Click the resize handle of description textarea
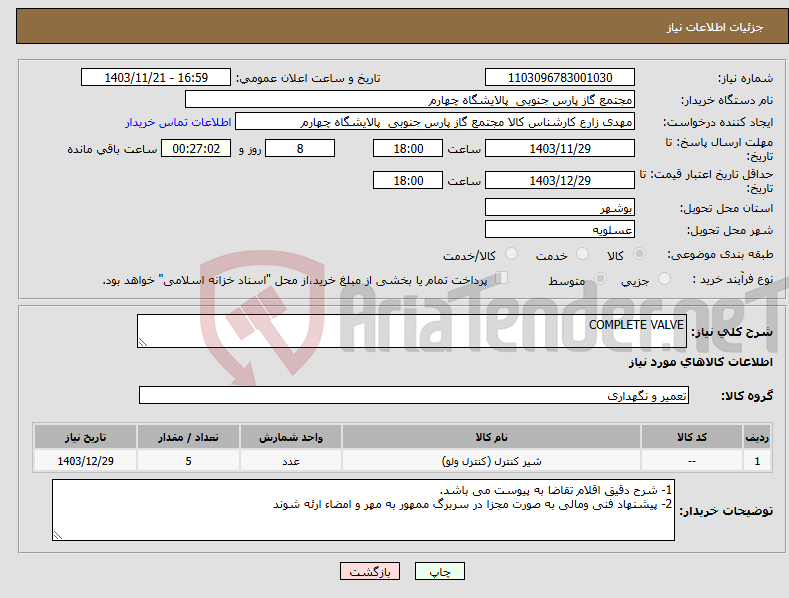Image resolution: width=789 pixels, height=598 pixels. [x=143, y=342]
